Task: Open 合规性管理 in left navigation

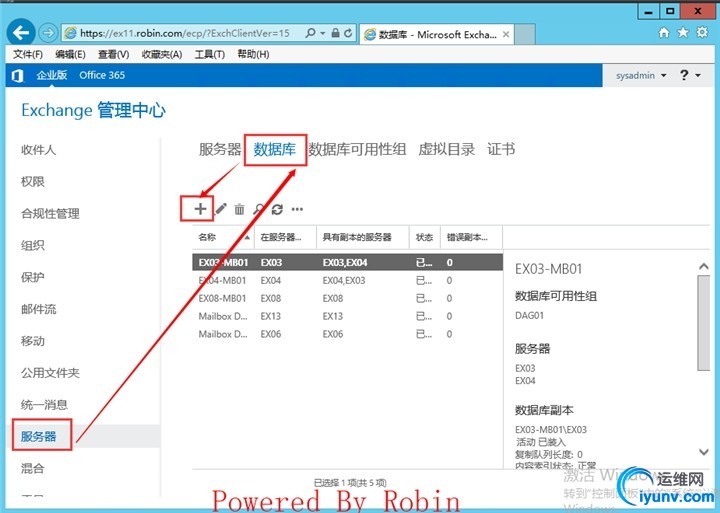Action: click(51, 214)
